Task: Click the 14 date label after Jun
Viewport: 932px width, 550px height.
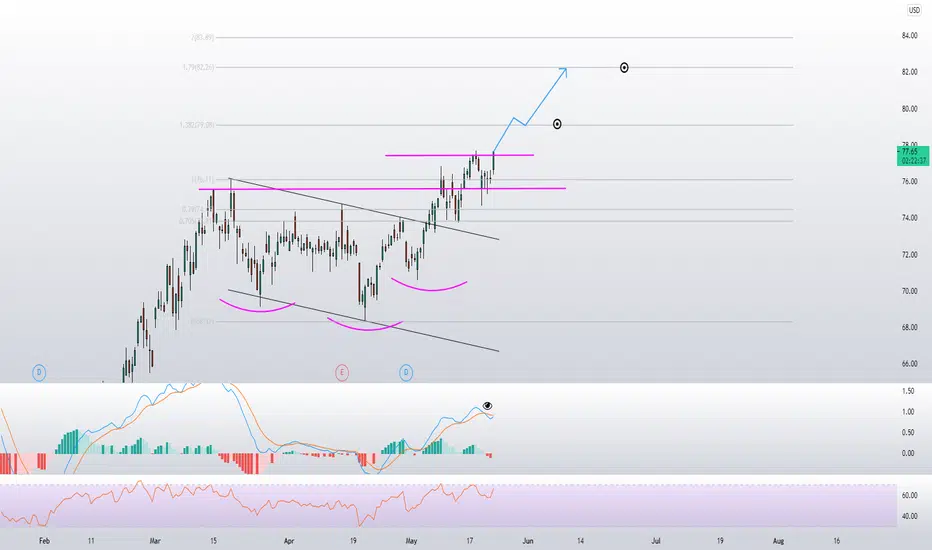Action: click(x=580, y=541)
